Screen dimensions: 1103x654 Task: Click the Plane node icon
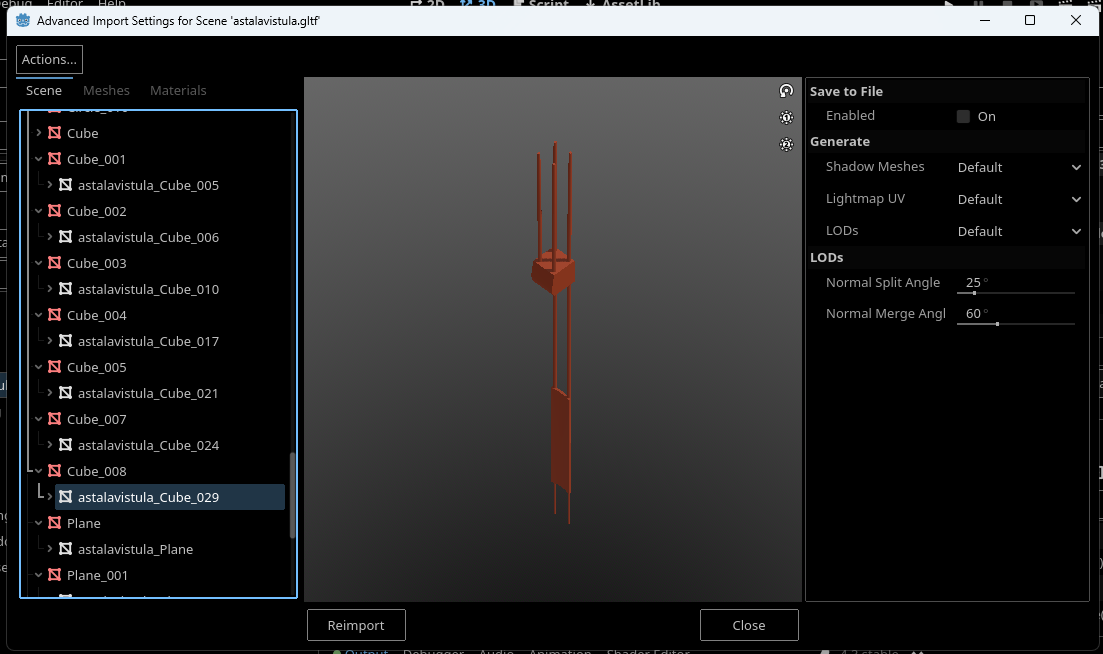(54, 523)
